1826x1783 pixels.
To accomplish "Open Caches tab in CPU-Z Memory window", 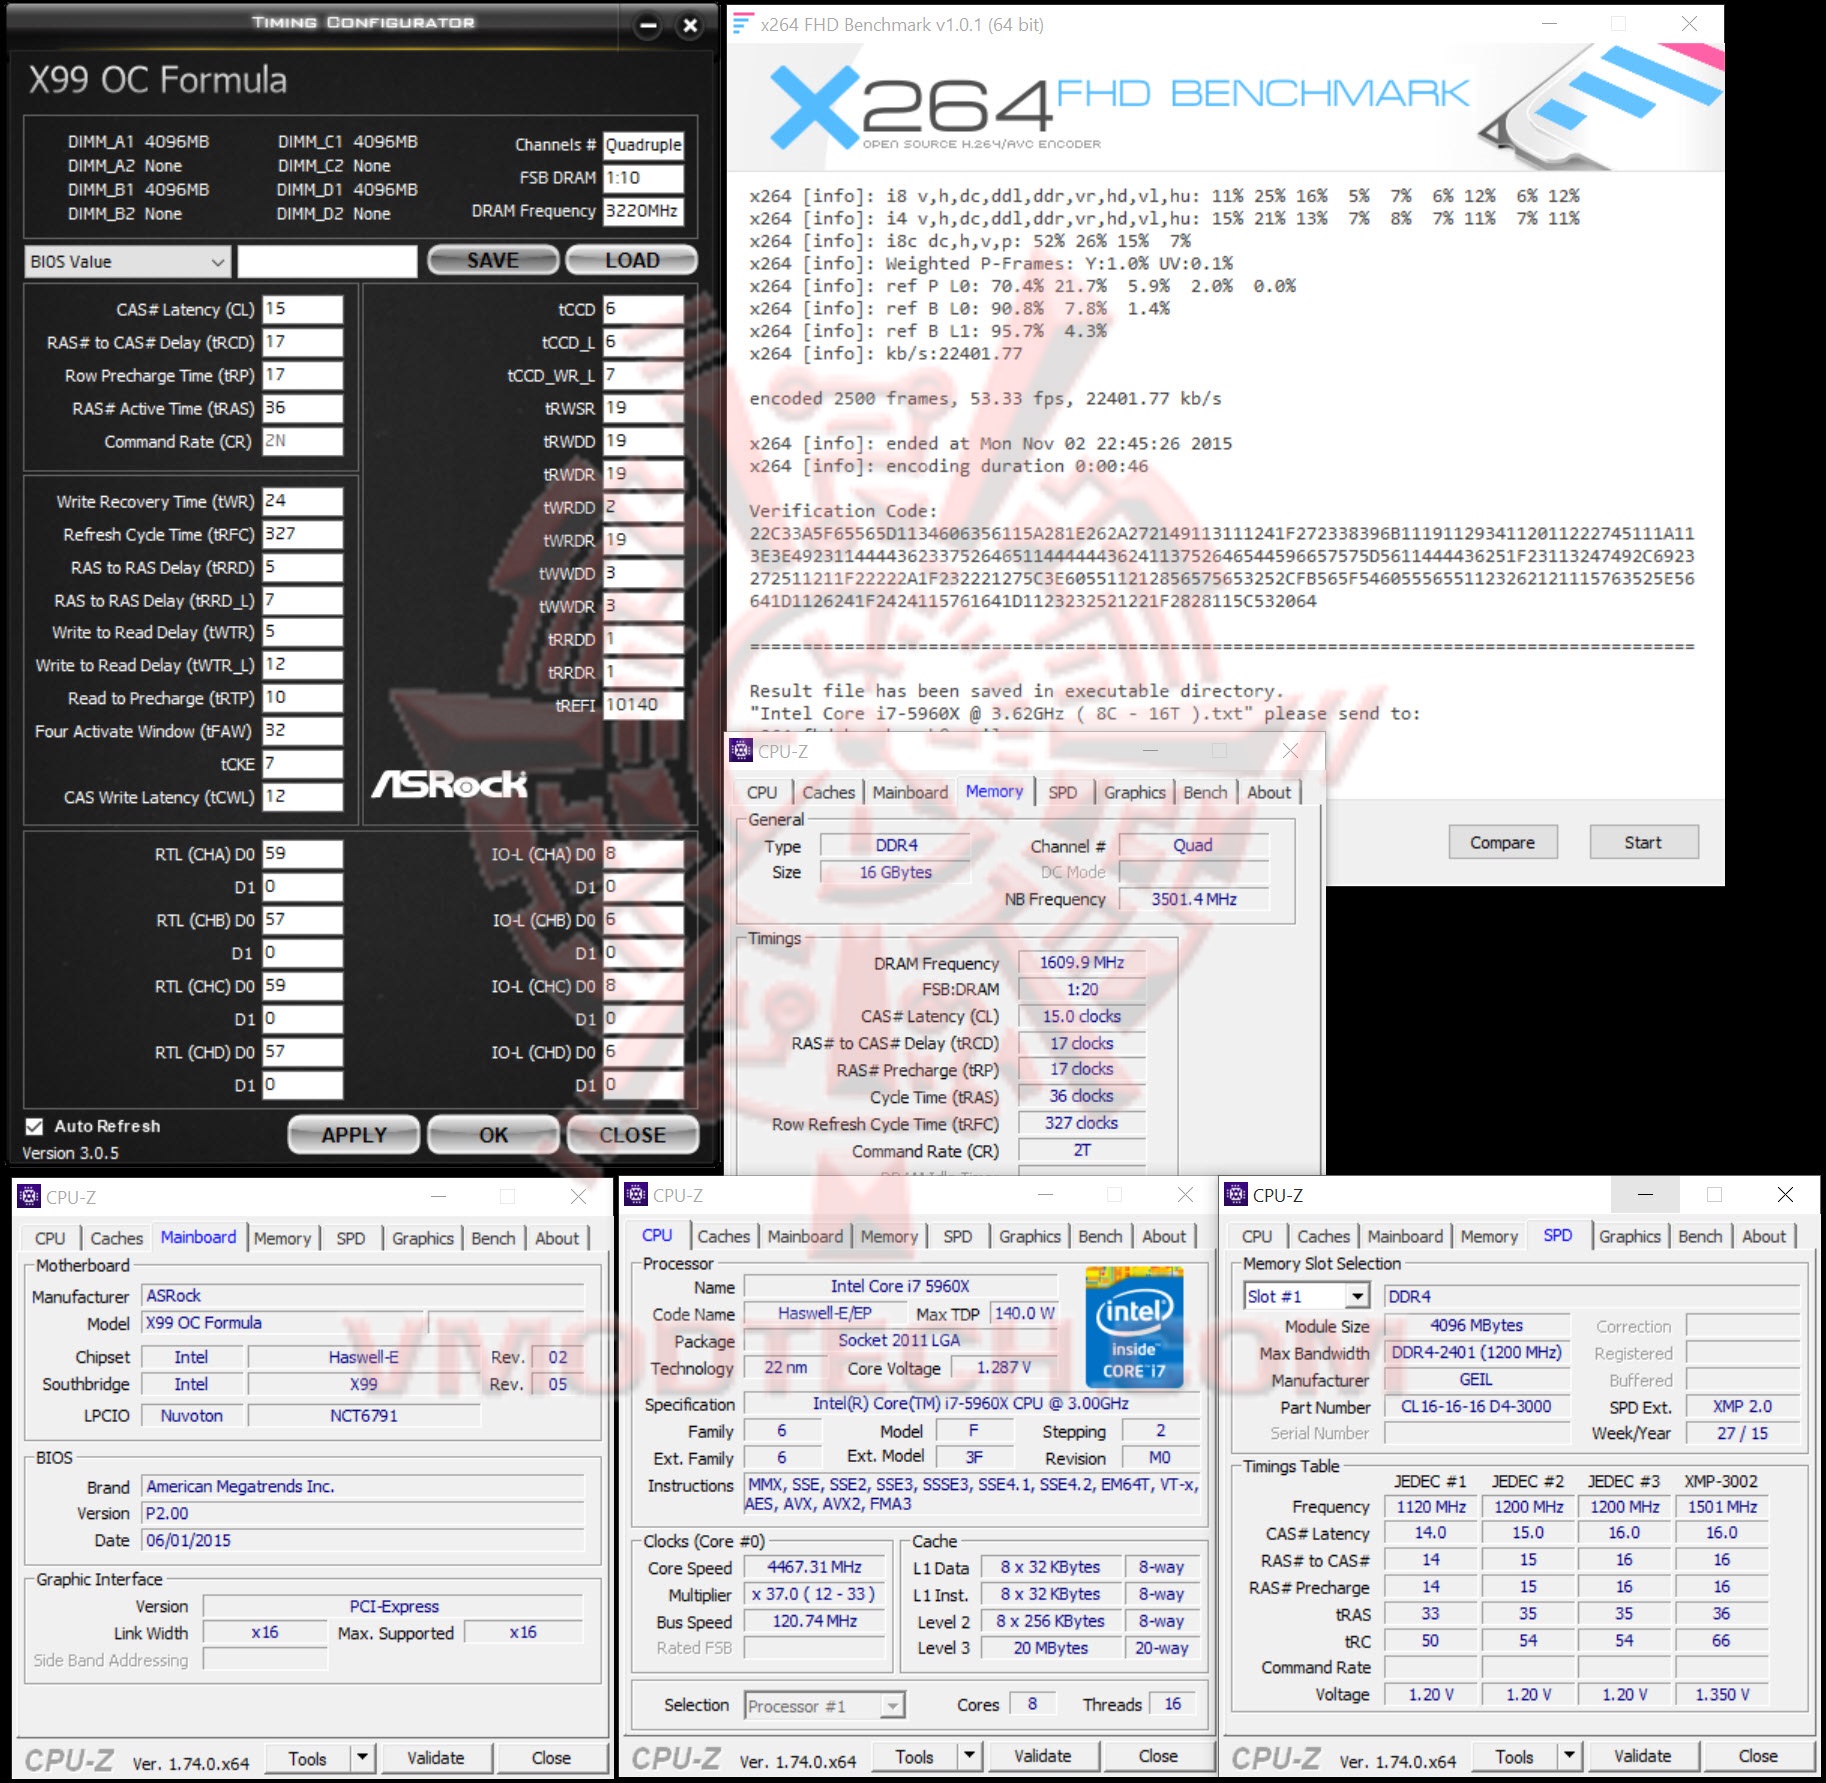I will tap(828, 792).
